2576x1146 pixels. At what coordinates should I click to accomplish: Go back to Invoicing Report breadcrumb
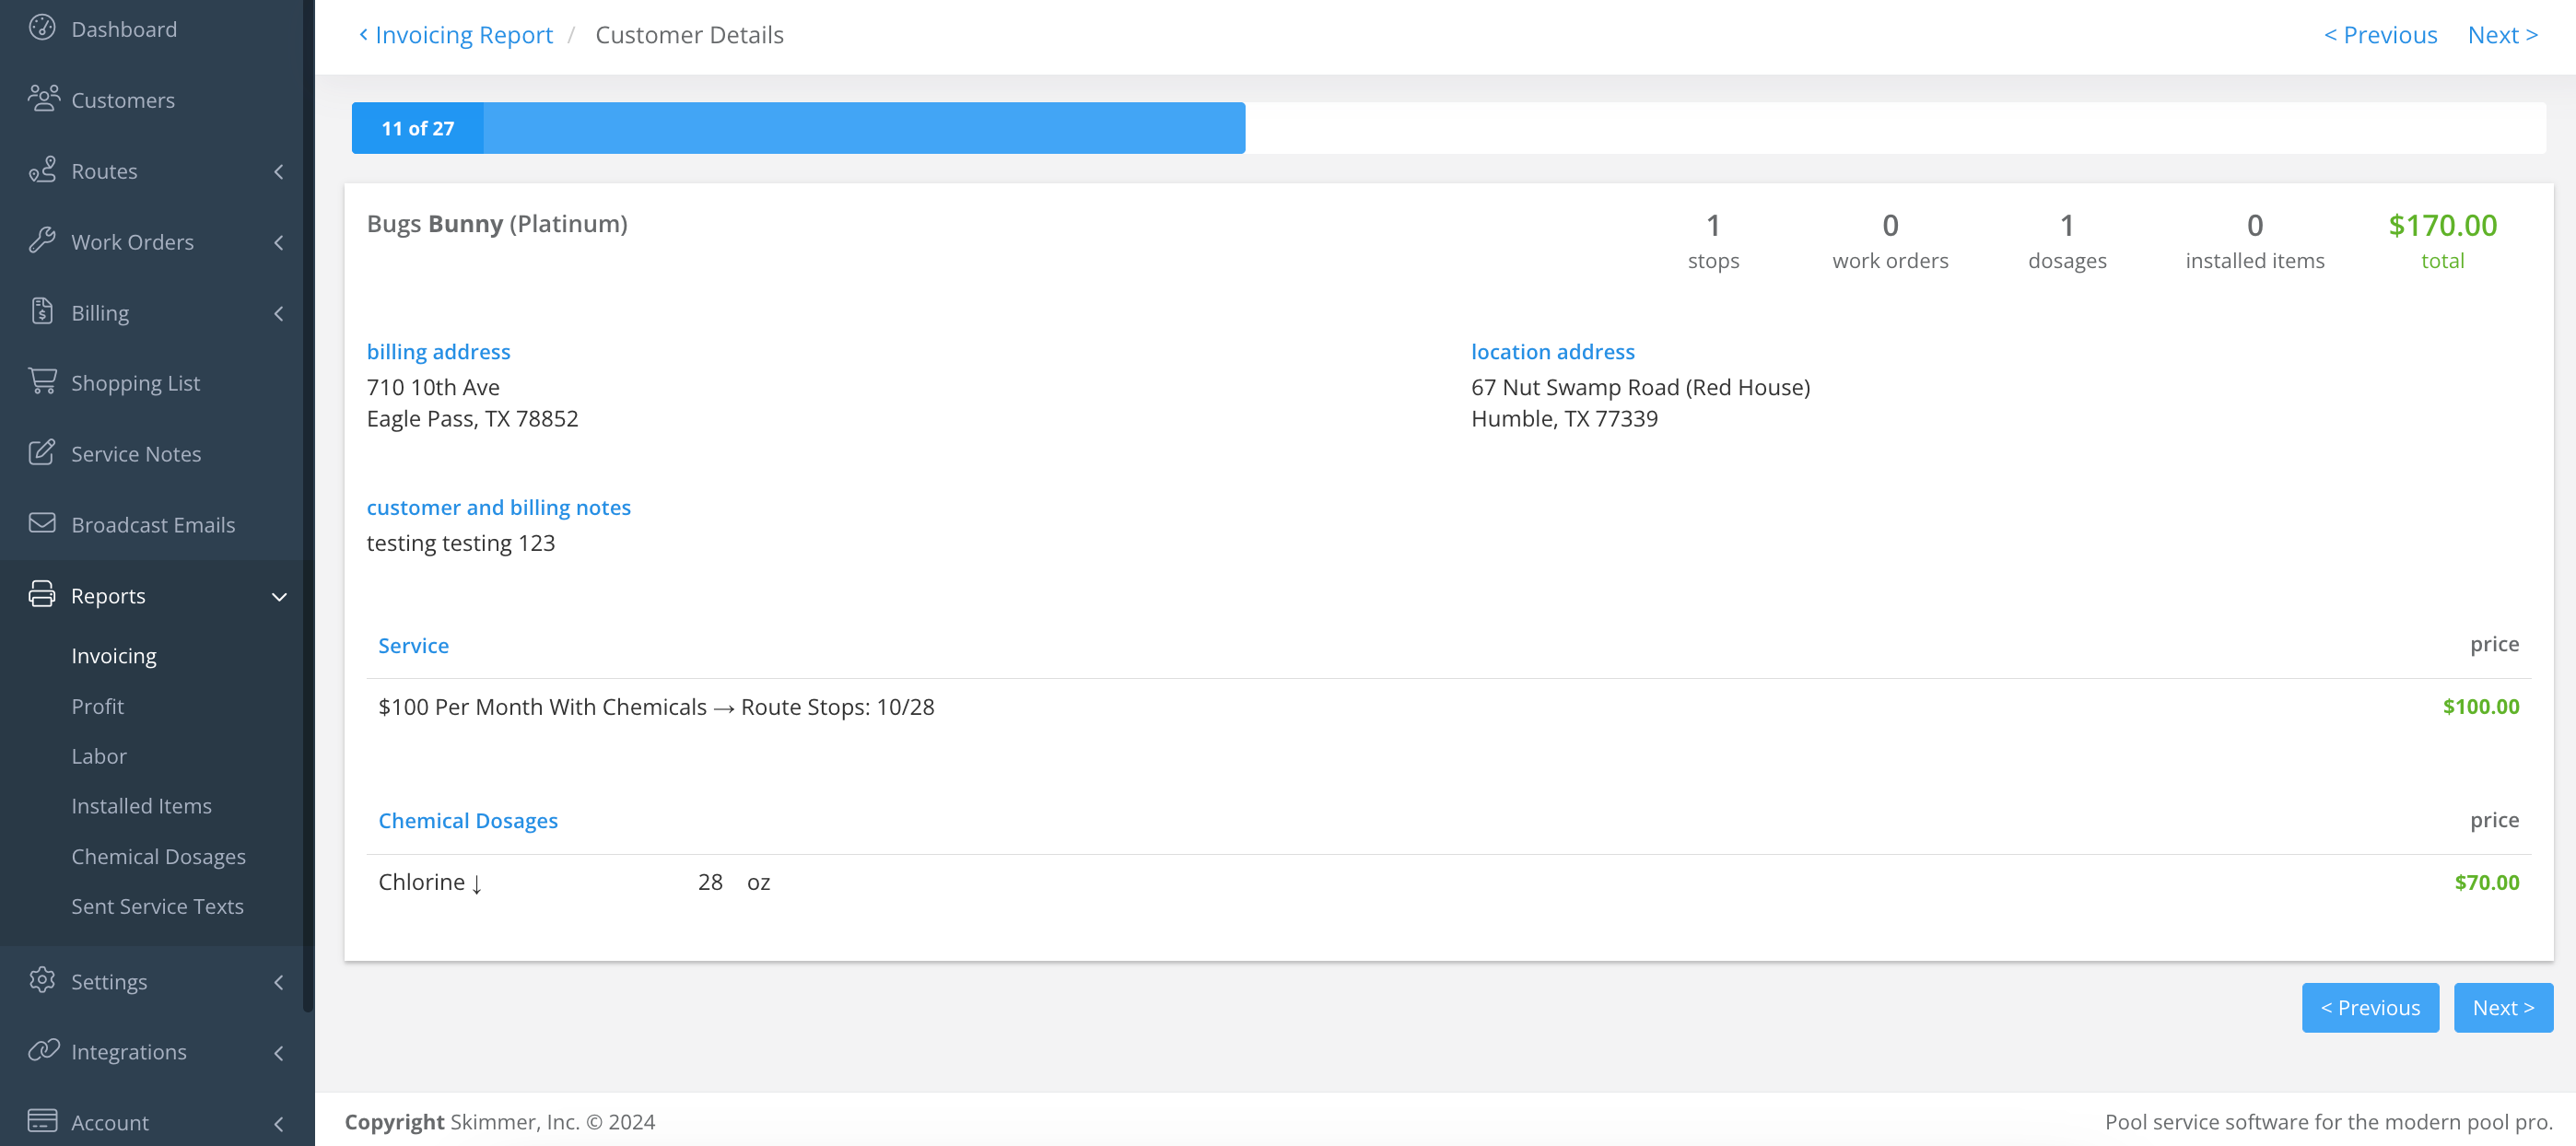pos(455,35)
